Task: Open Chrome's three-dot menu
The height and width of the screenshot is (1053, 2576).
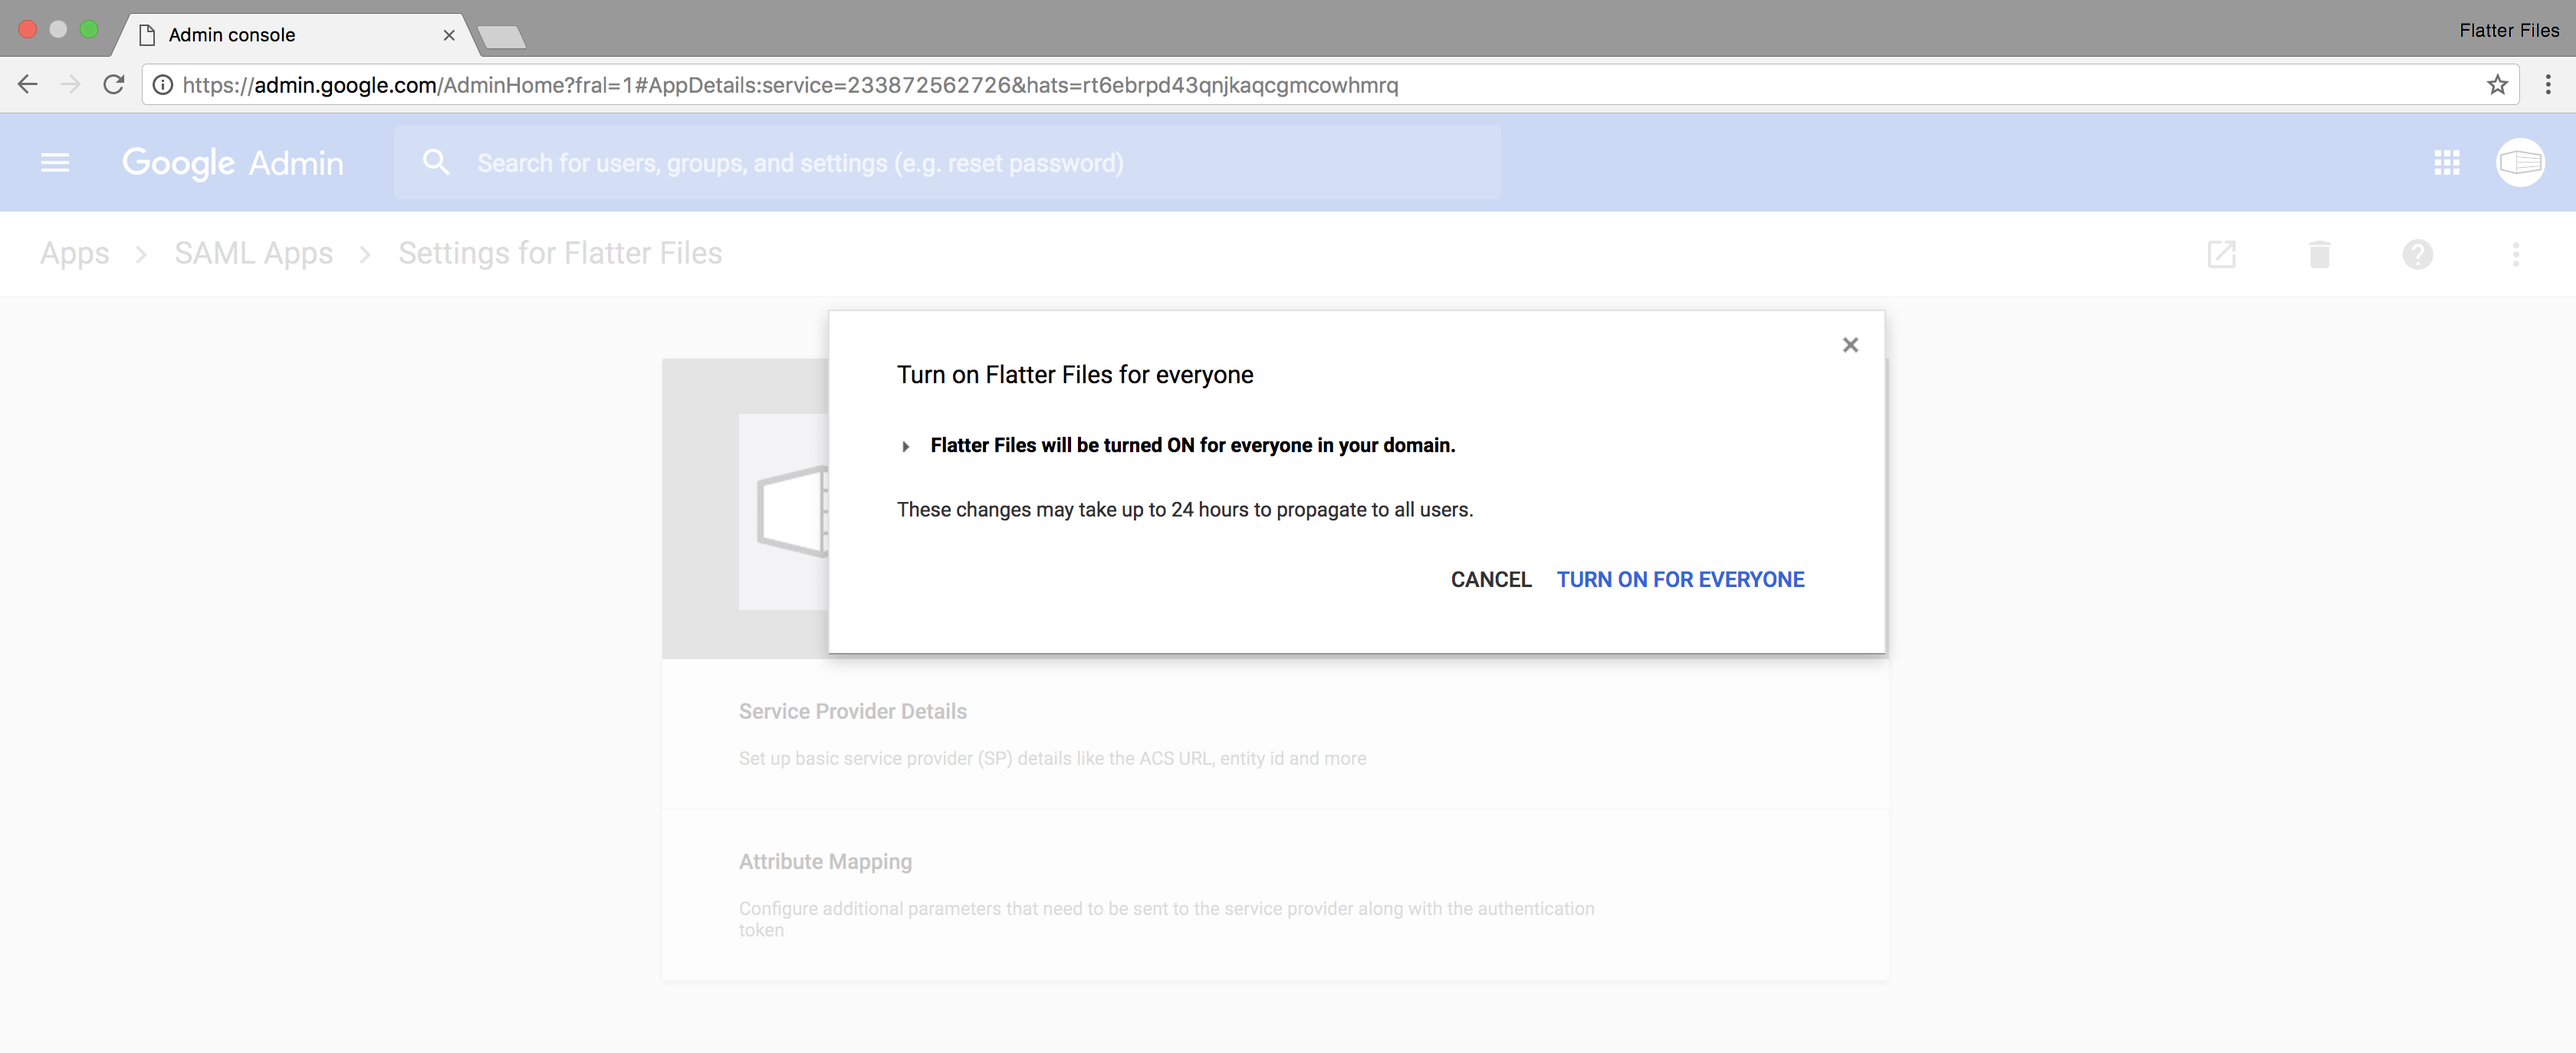Action: 2547,85
